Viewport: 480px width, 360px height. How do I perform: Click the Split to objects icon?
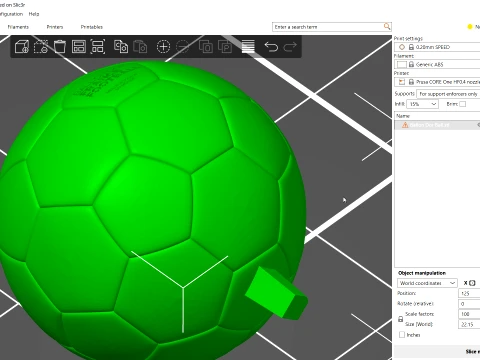(x=206, y=47)
